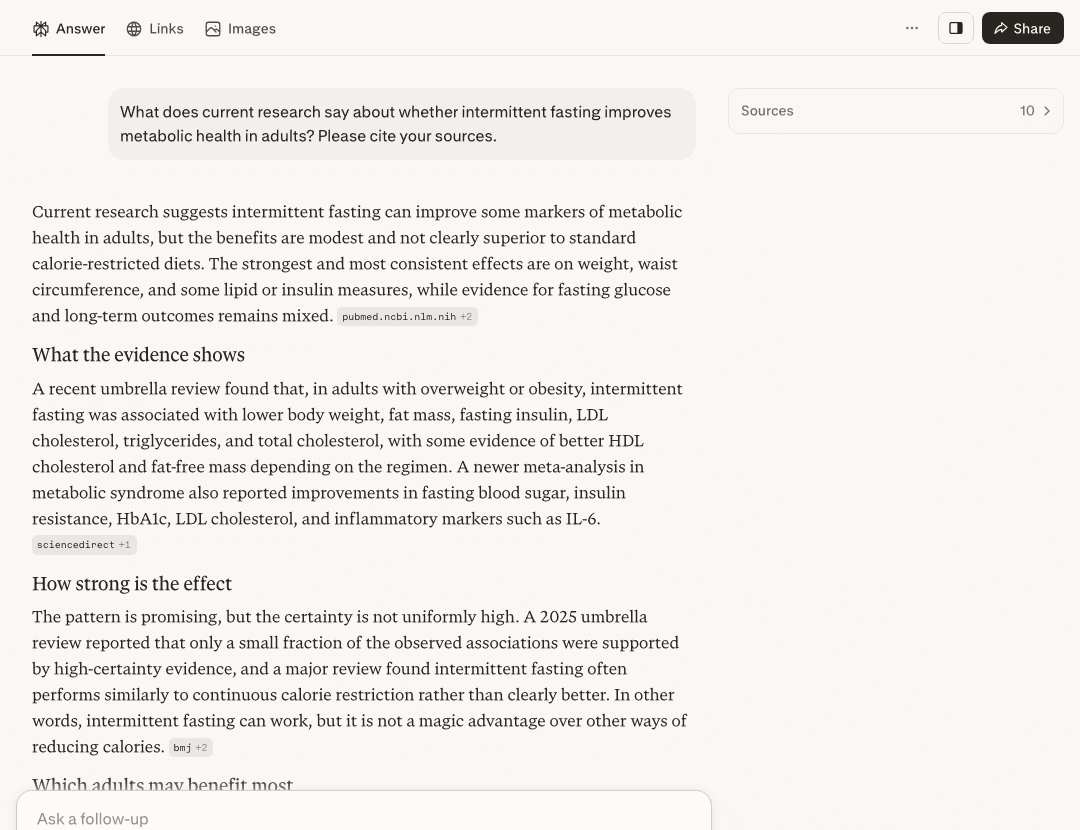
Task: Open the three-dot more options menu
Action: point(912,28)
